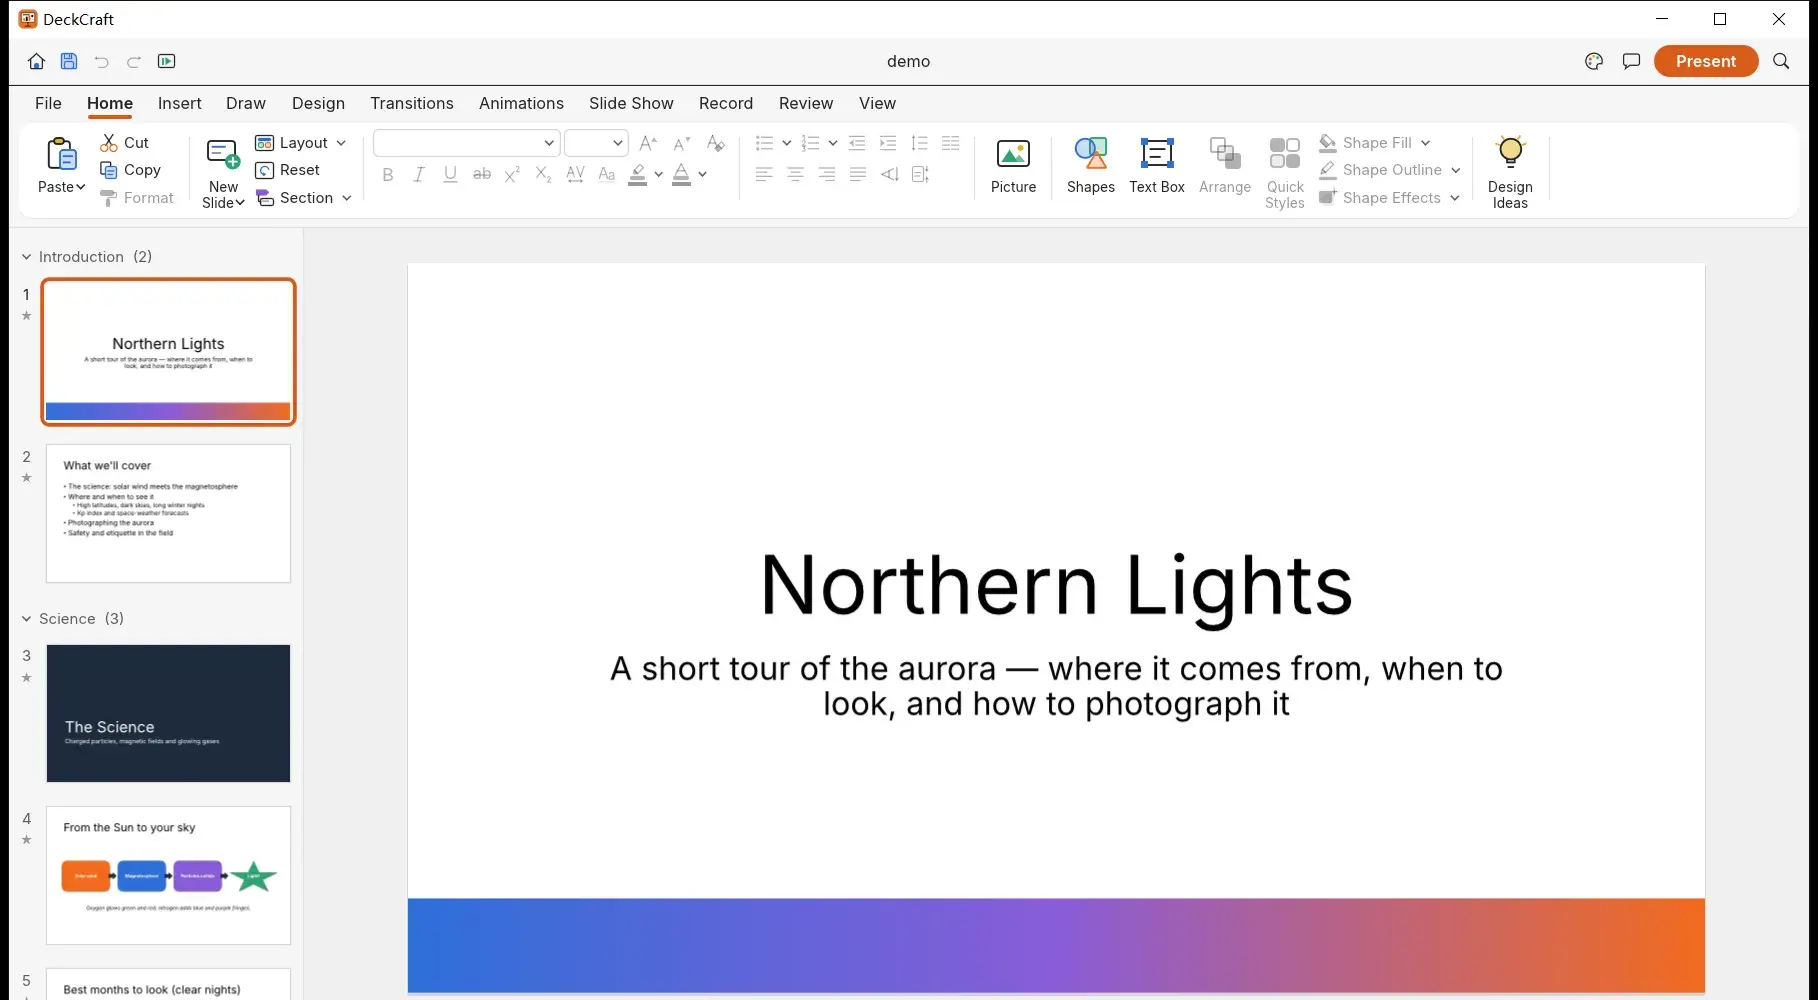
Task: Cut the selection with scissors icon
Action: [x=125, y=143]
